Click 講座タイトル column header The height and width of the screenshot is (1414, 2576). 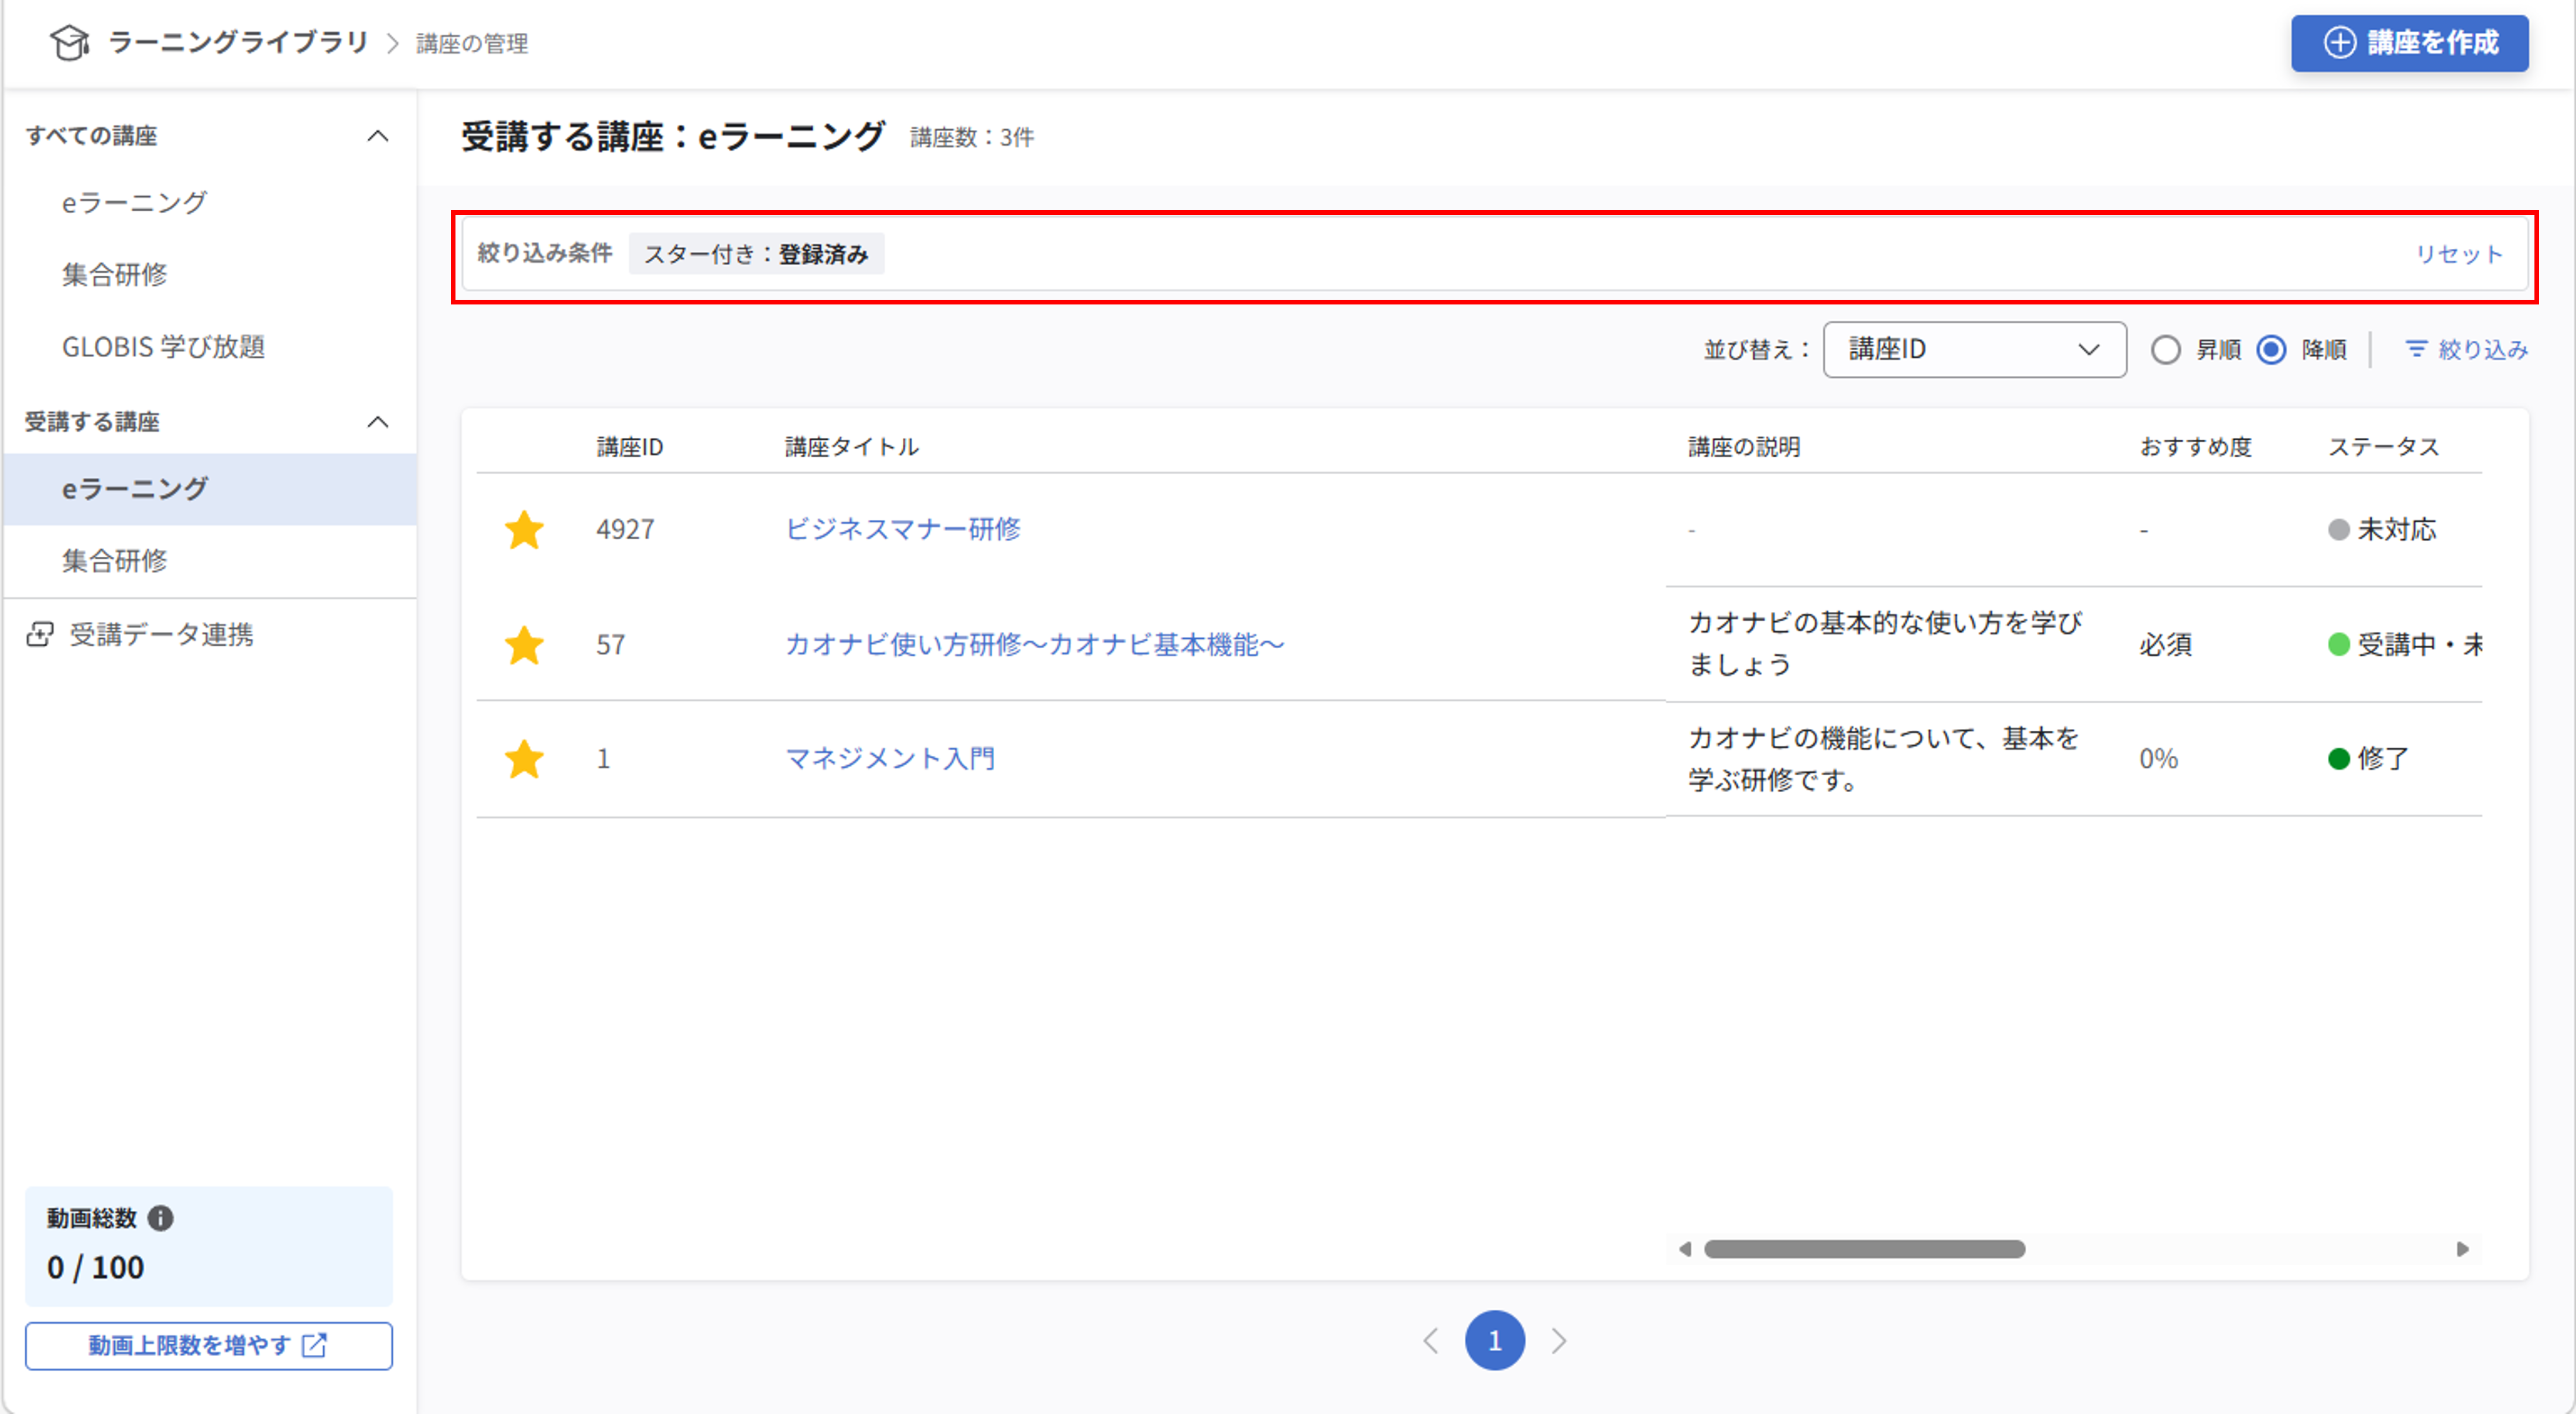click(852, 447)
